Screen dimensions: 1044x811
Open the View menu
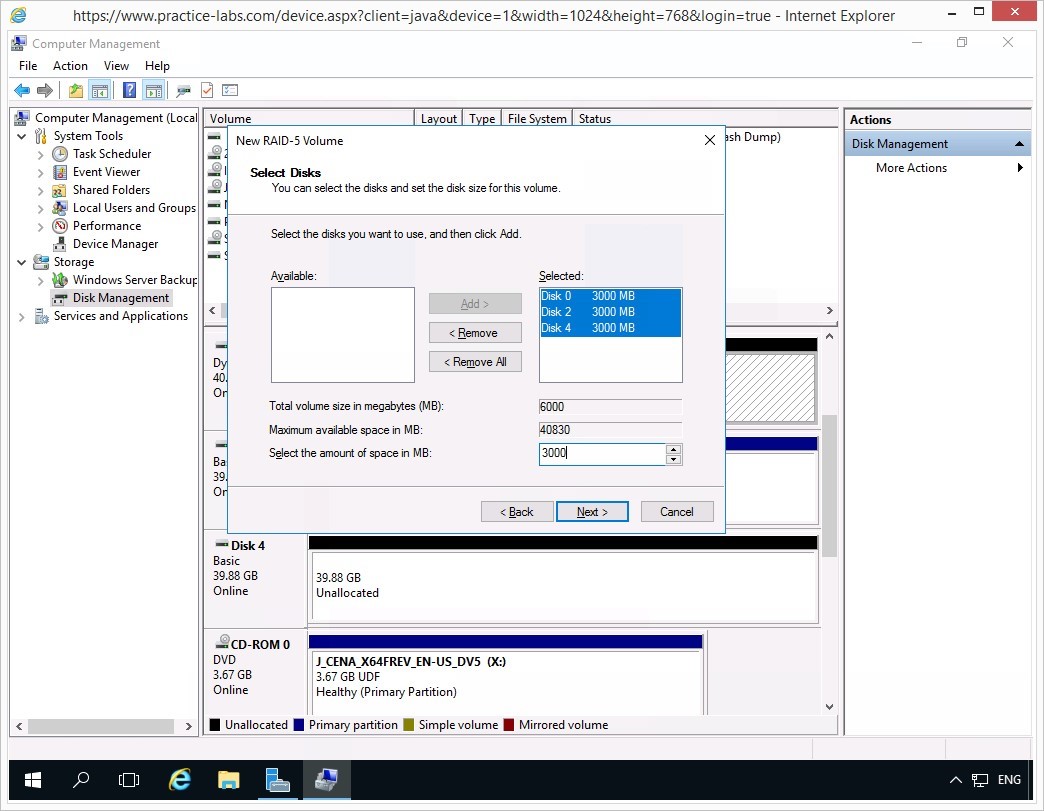tap(116, 66)
